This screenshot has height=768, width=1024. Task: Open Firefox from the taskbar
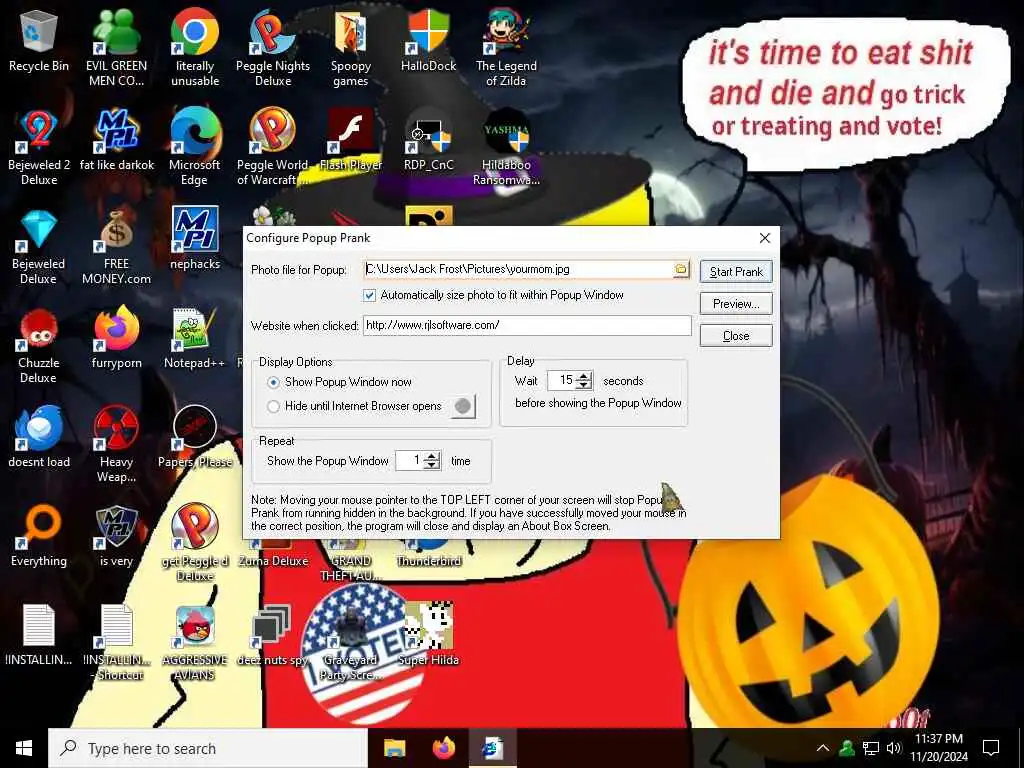(444, 748)
